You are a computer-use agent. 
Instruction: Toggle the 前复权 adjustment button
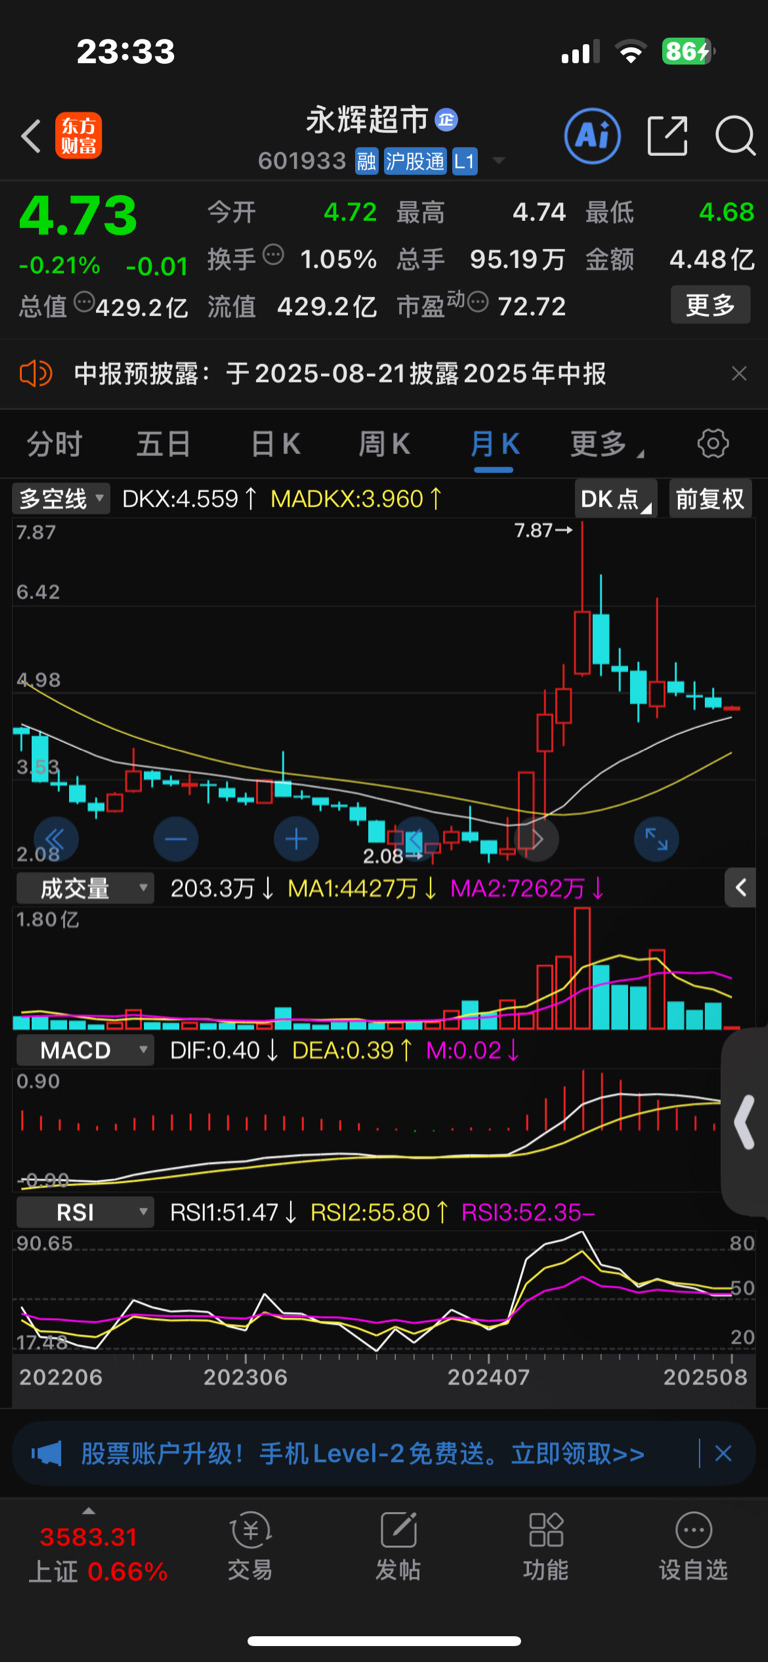coord(710,499)
